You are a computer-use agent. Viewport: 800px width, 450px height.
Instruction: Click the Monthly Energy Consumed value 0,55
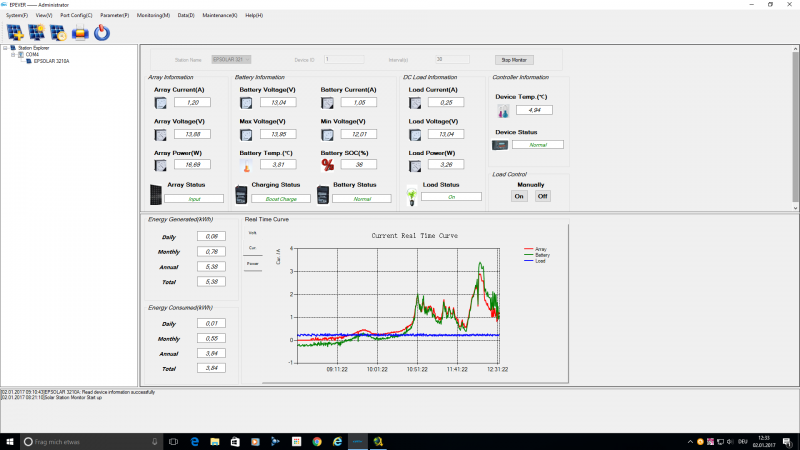point(211,339)
